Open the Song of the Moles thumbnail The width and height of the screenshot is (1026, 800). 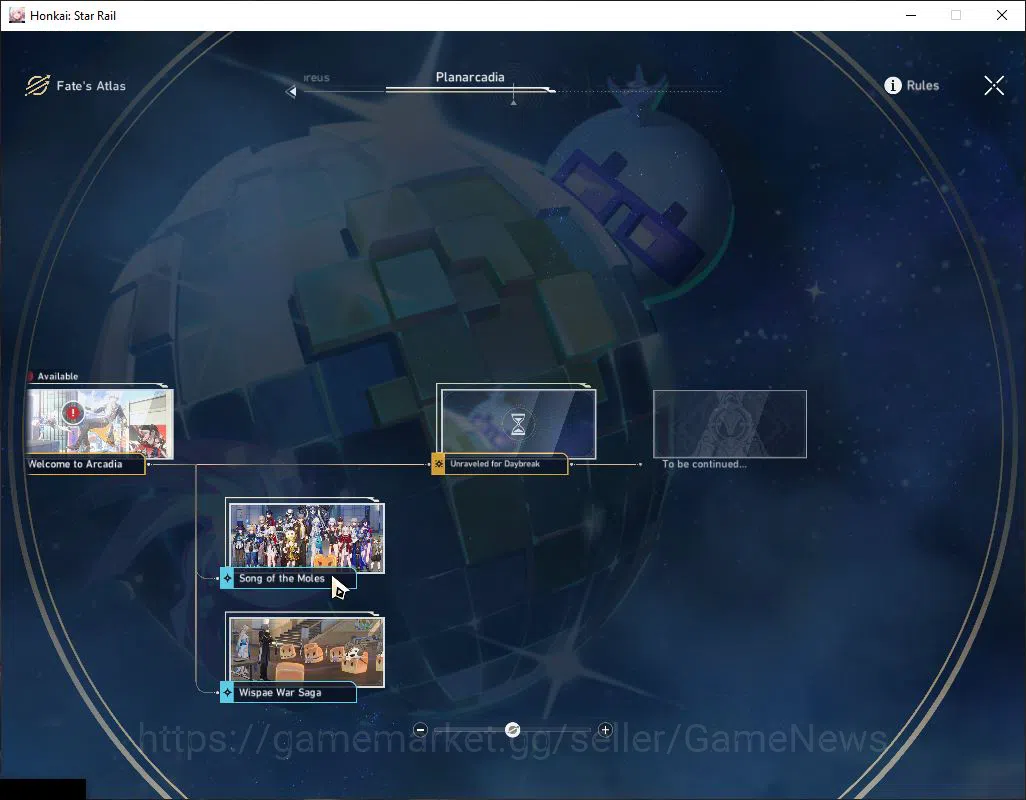(306, 537)
